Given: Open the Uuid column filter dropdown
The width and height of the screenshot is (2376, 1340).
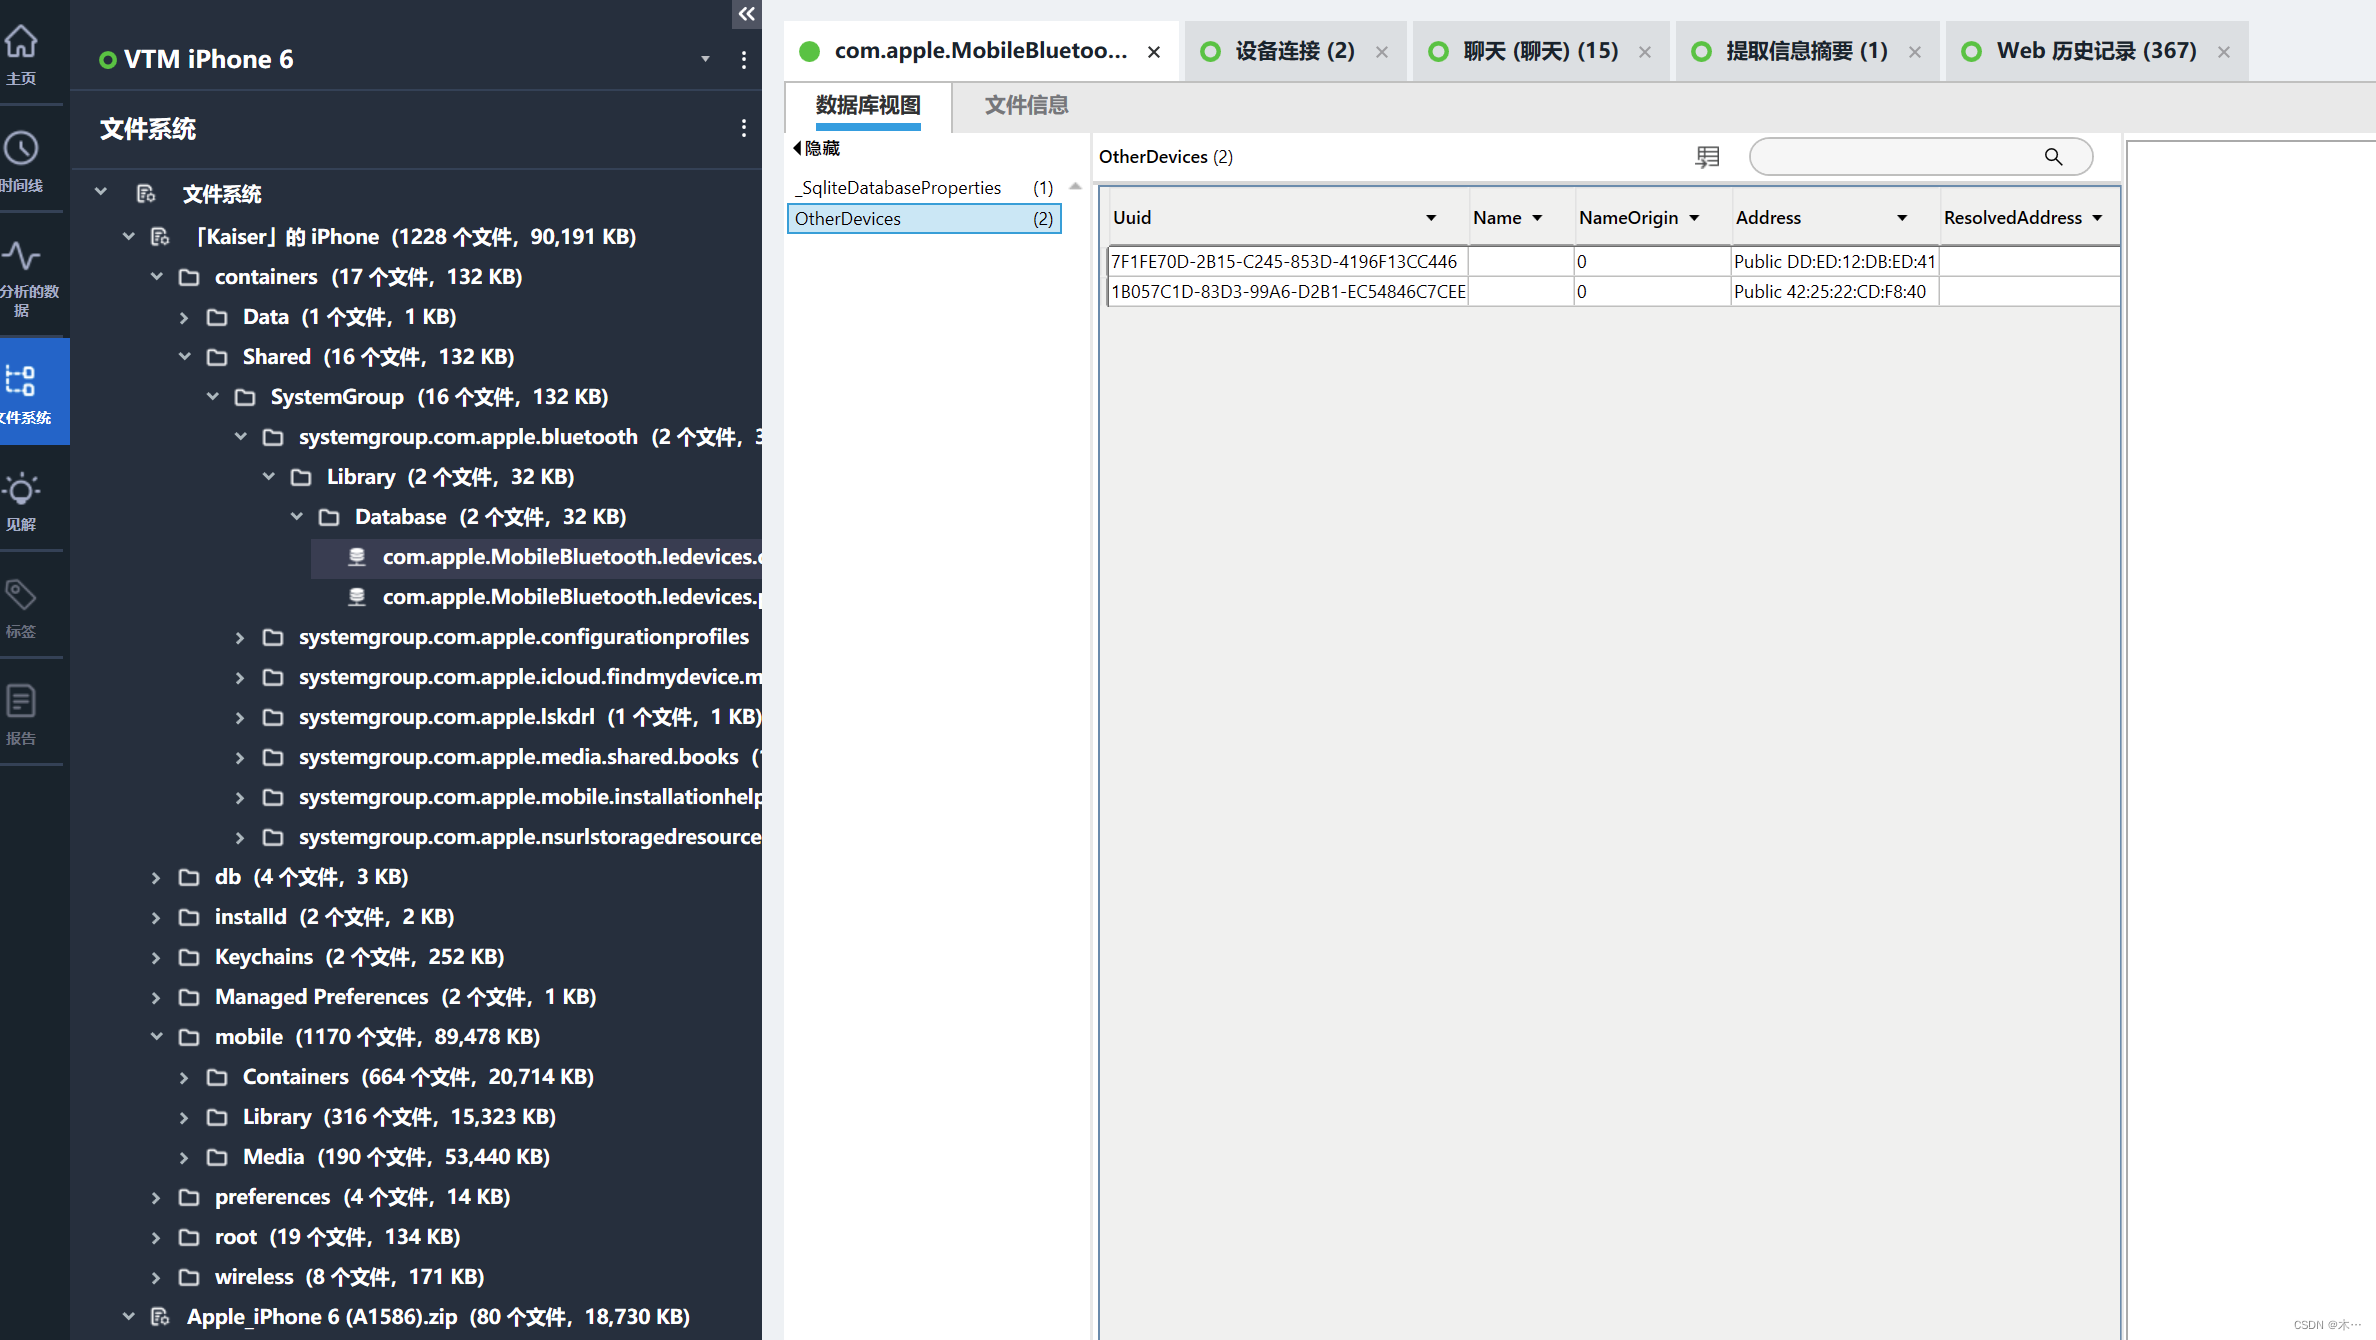Looking at the screenshot, I should pyautogui.click(x=1431, y=218).
